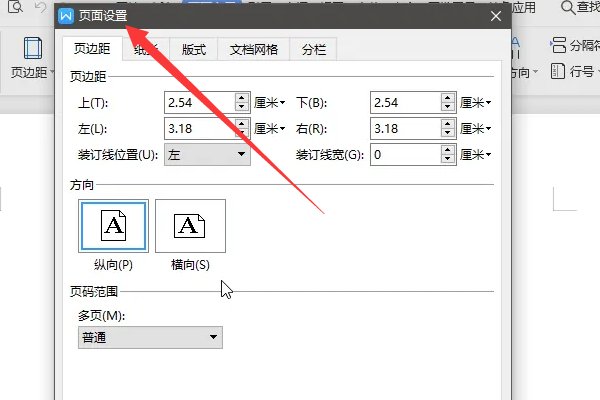Click the 下(B) margin input field
This screenshot has width=600, height=400.
[406, 103]
